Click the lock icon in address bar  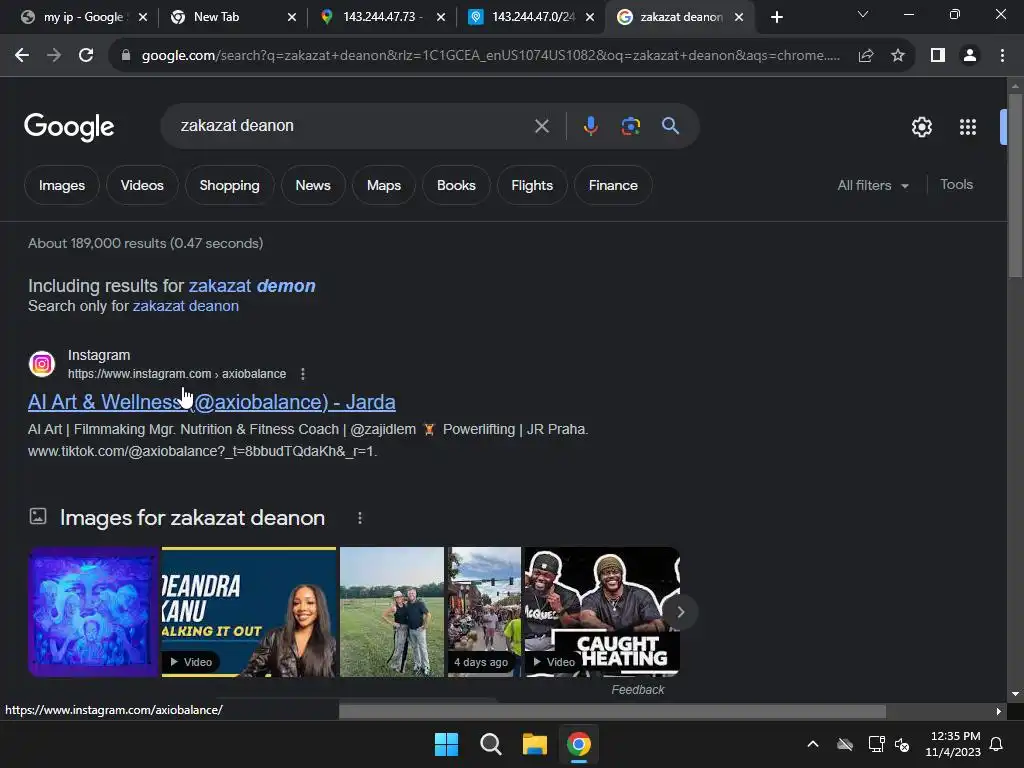(126, 56)
